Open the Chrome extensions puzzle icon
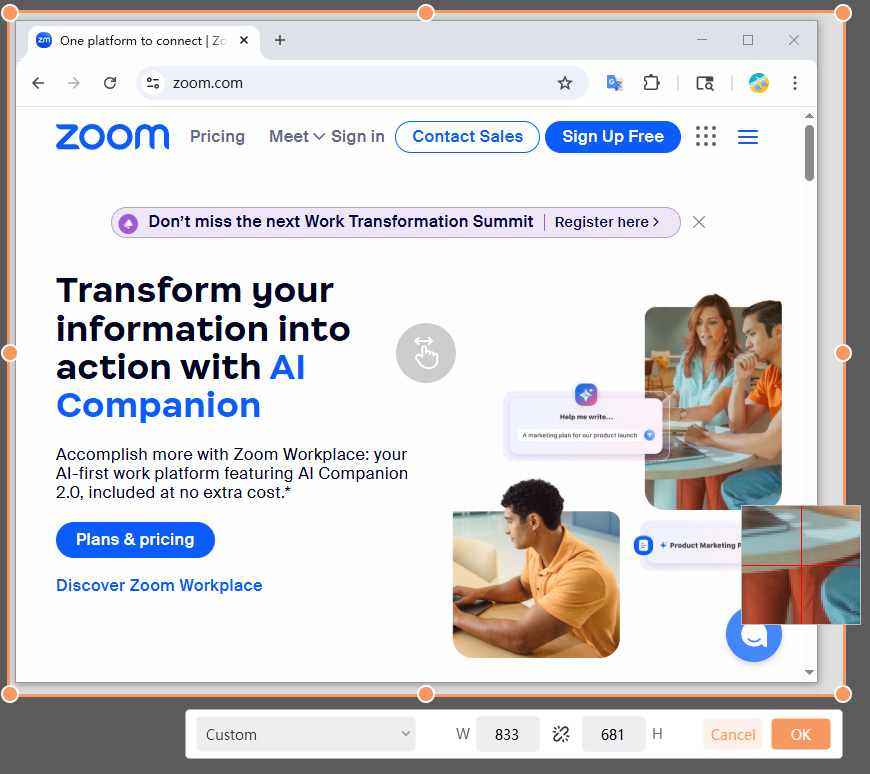Screen dimensions: 870x774 [x=651, y=83]
